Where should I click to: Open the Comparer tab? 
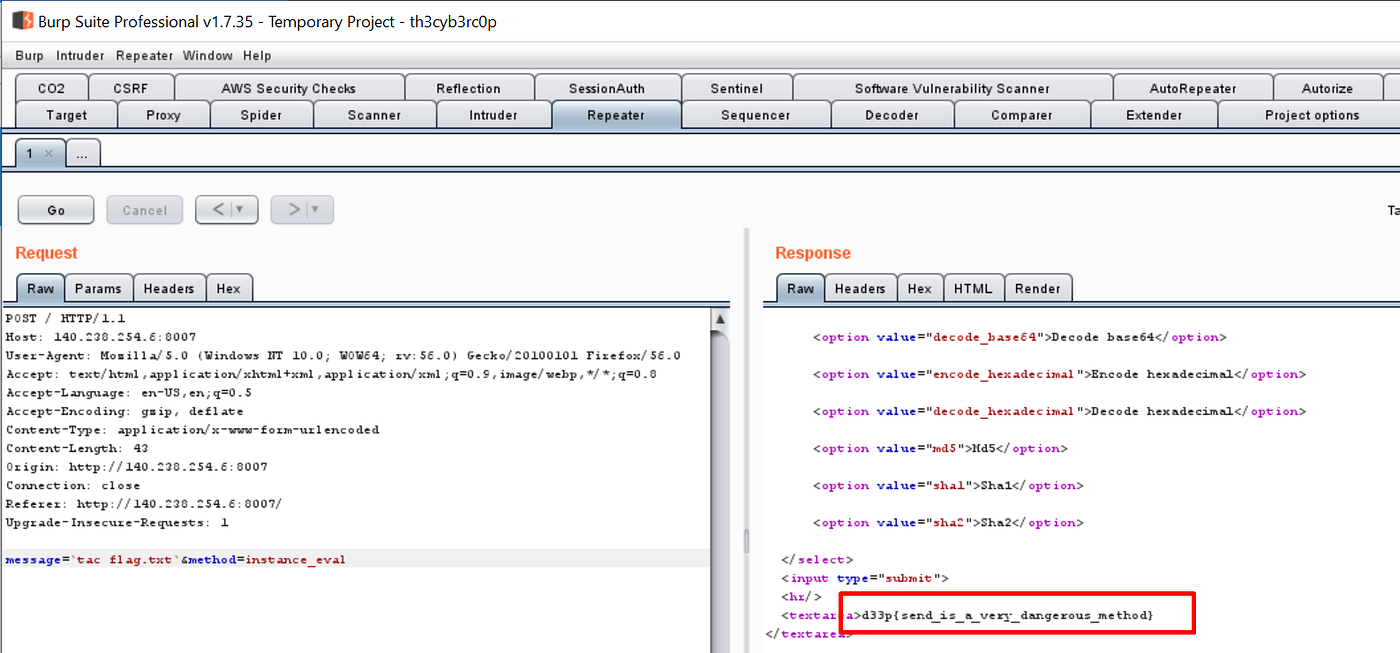(x=1023, y=114)
